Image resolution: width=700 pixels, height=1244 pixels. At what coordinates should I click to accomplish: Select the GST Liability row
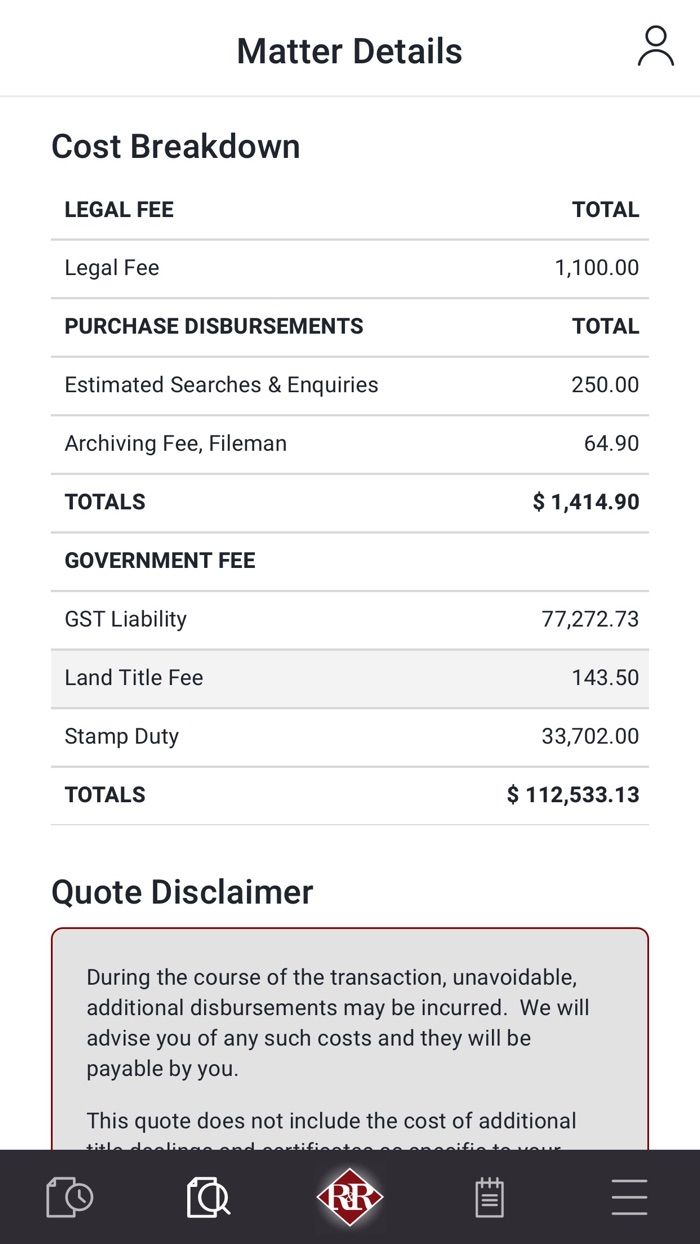point(350,619)
